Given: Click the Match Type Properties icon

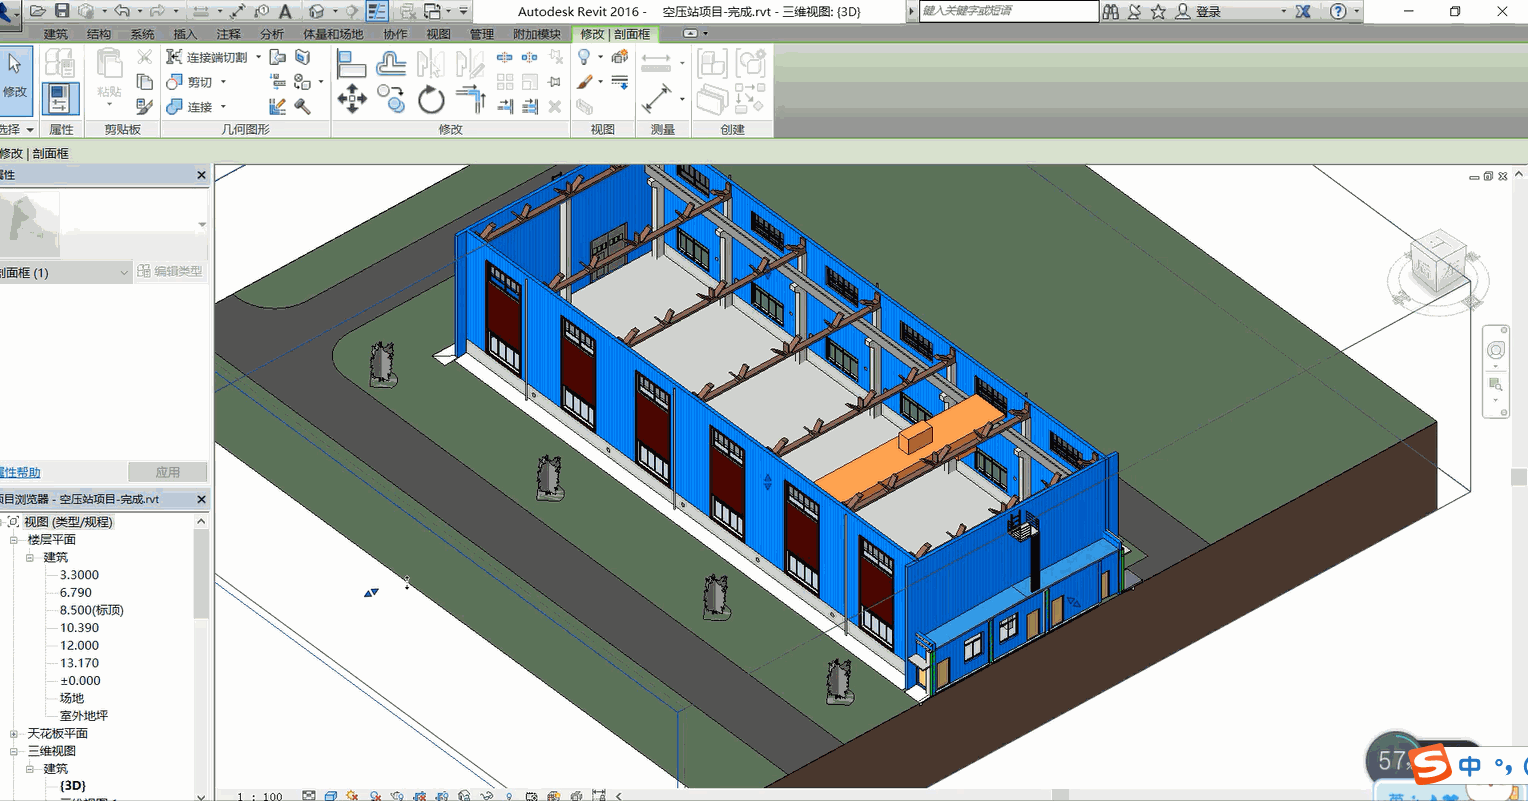Looking at the screenshot, I should tap(145, 105).
